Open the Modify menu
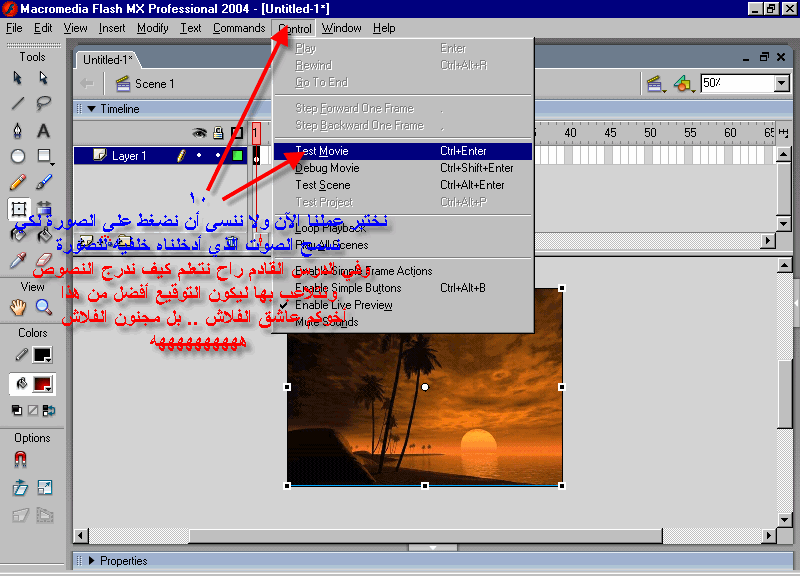 tap(153, 28)
